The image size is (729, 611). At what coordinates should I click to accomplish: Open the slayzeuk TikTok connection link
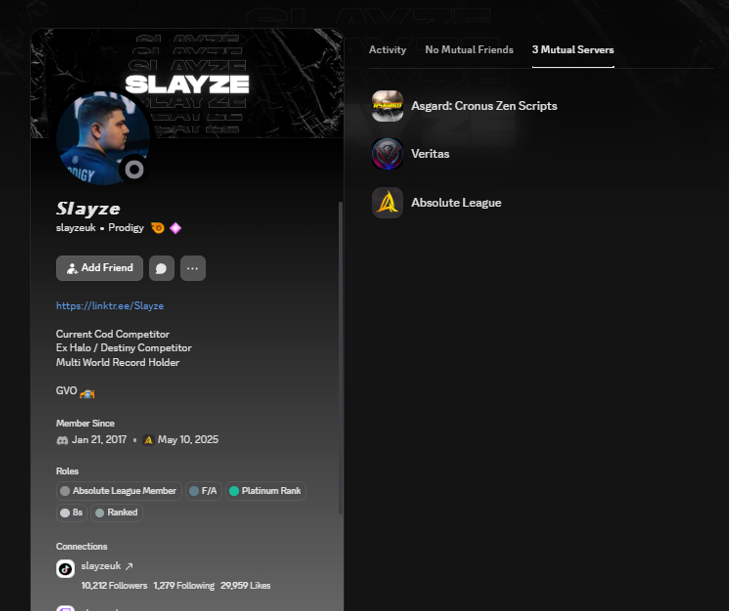pyautogui.click(x=101, y=566)
